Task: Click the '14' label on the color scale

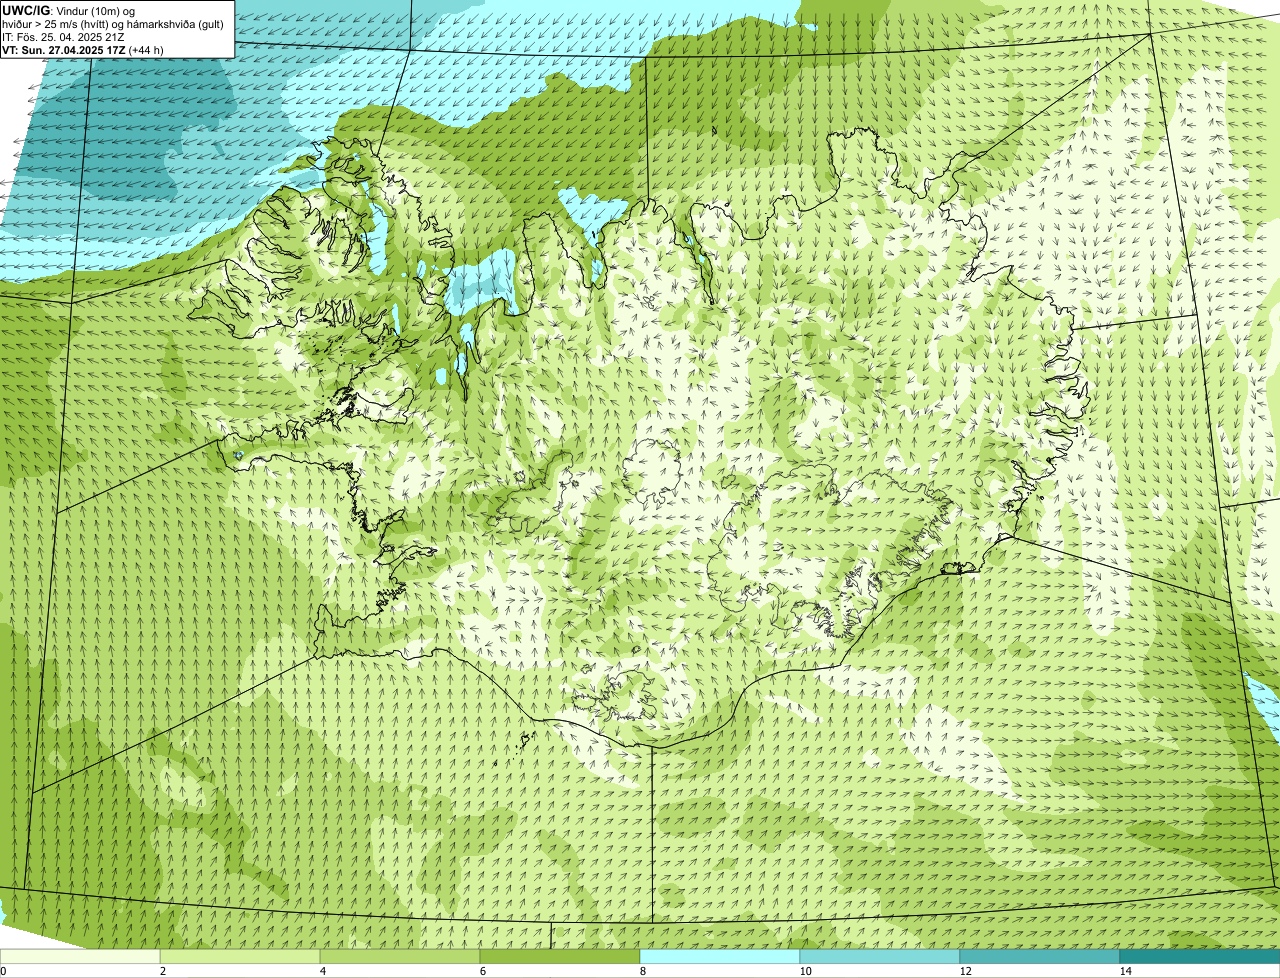Action: 1125,971
